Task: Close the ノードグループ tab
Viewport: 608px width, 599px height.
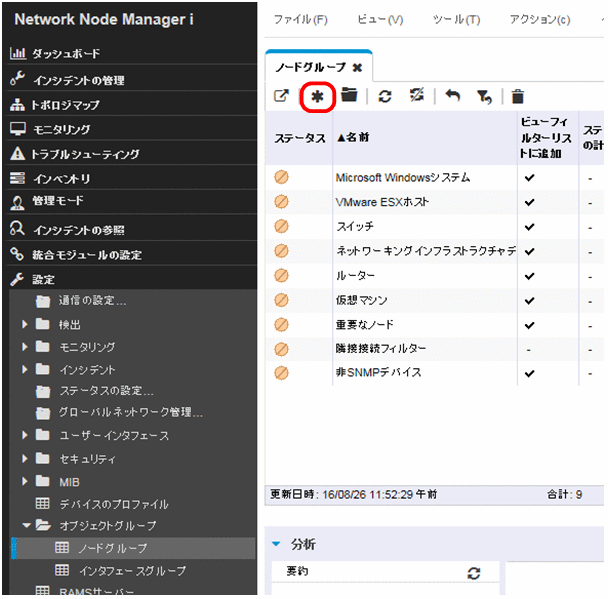Action: pos(357,68)
